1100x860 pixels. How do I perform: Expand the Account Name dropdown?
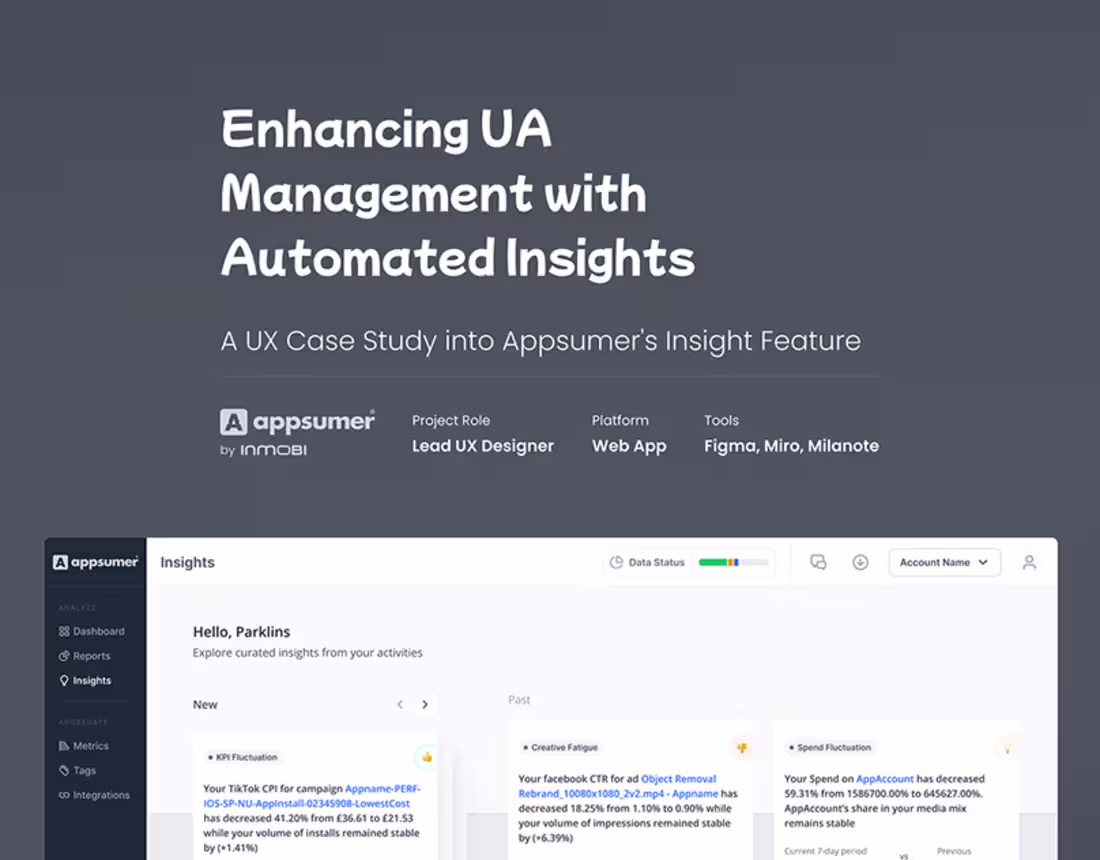click(944, 562)
